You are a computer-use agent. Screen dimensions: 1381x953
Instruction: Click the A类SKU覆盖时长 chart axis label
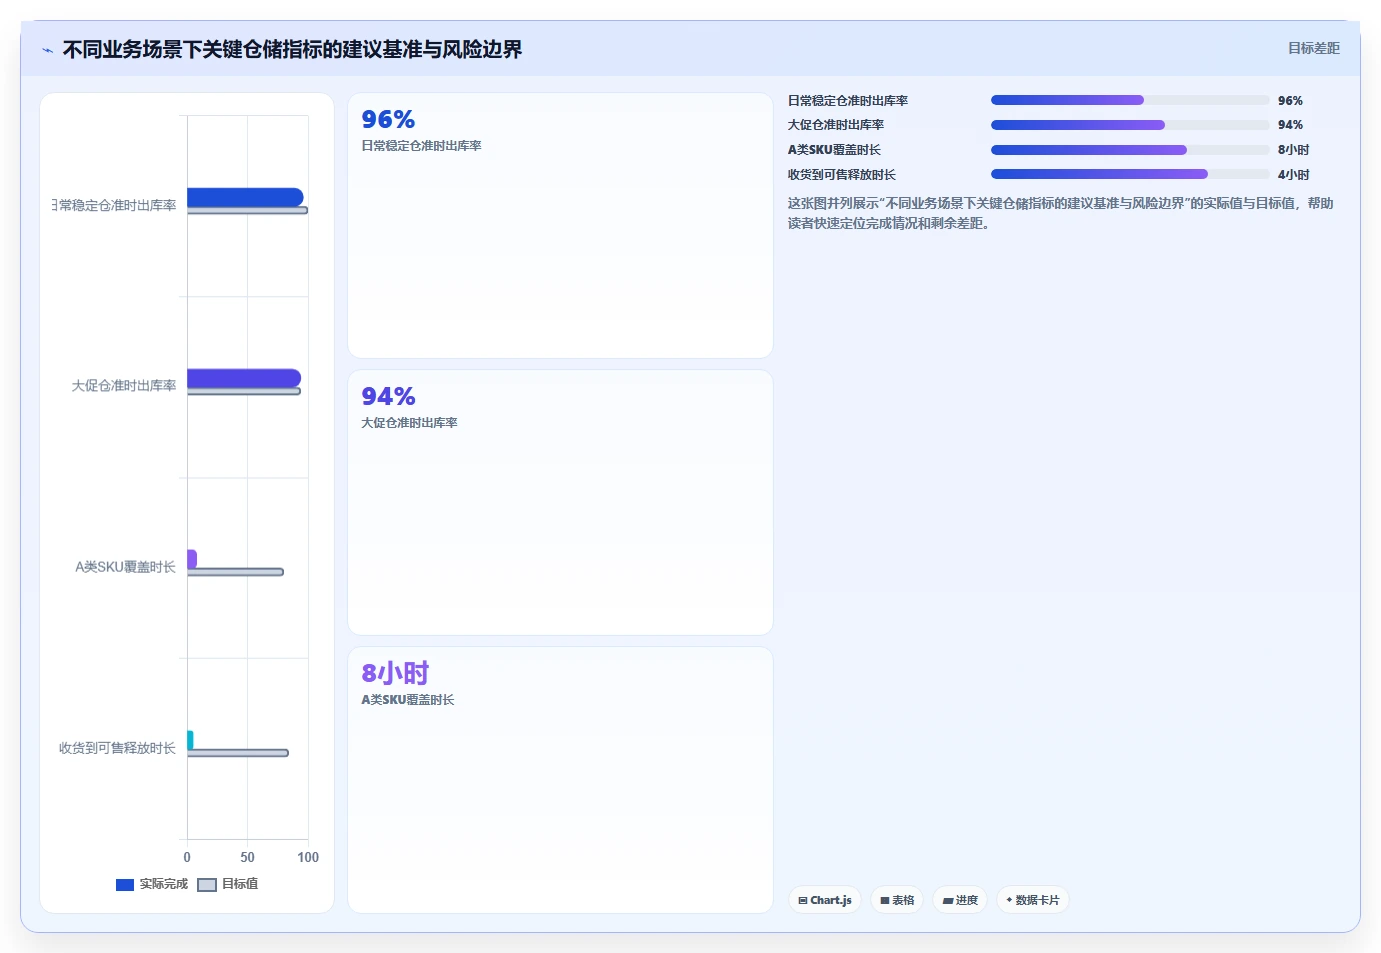click(126, 567)
